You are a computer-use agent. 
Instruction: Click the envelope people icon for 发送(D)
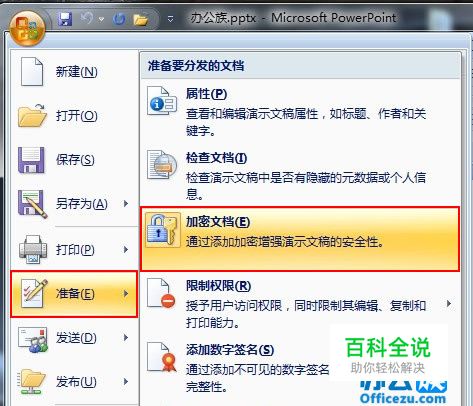33,340
